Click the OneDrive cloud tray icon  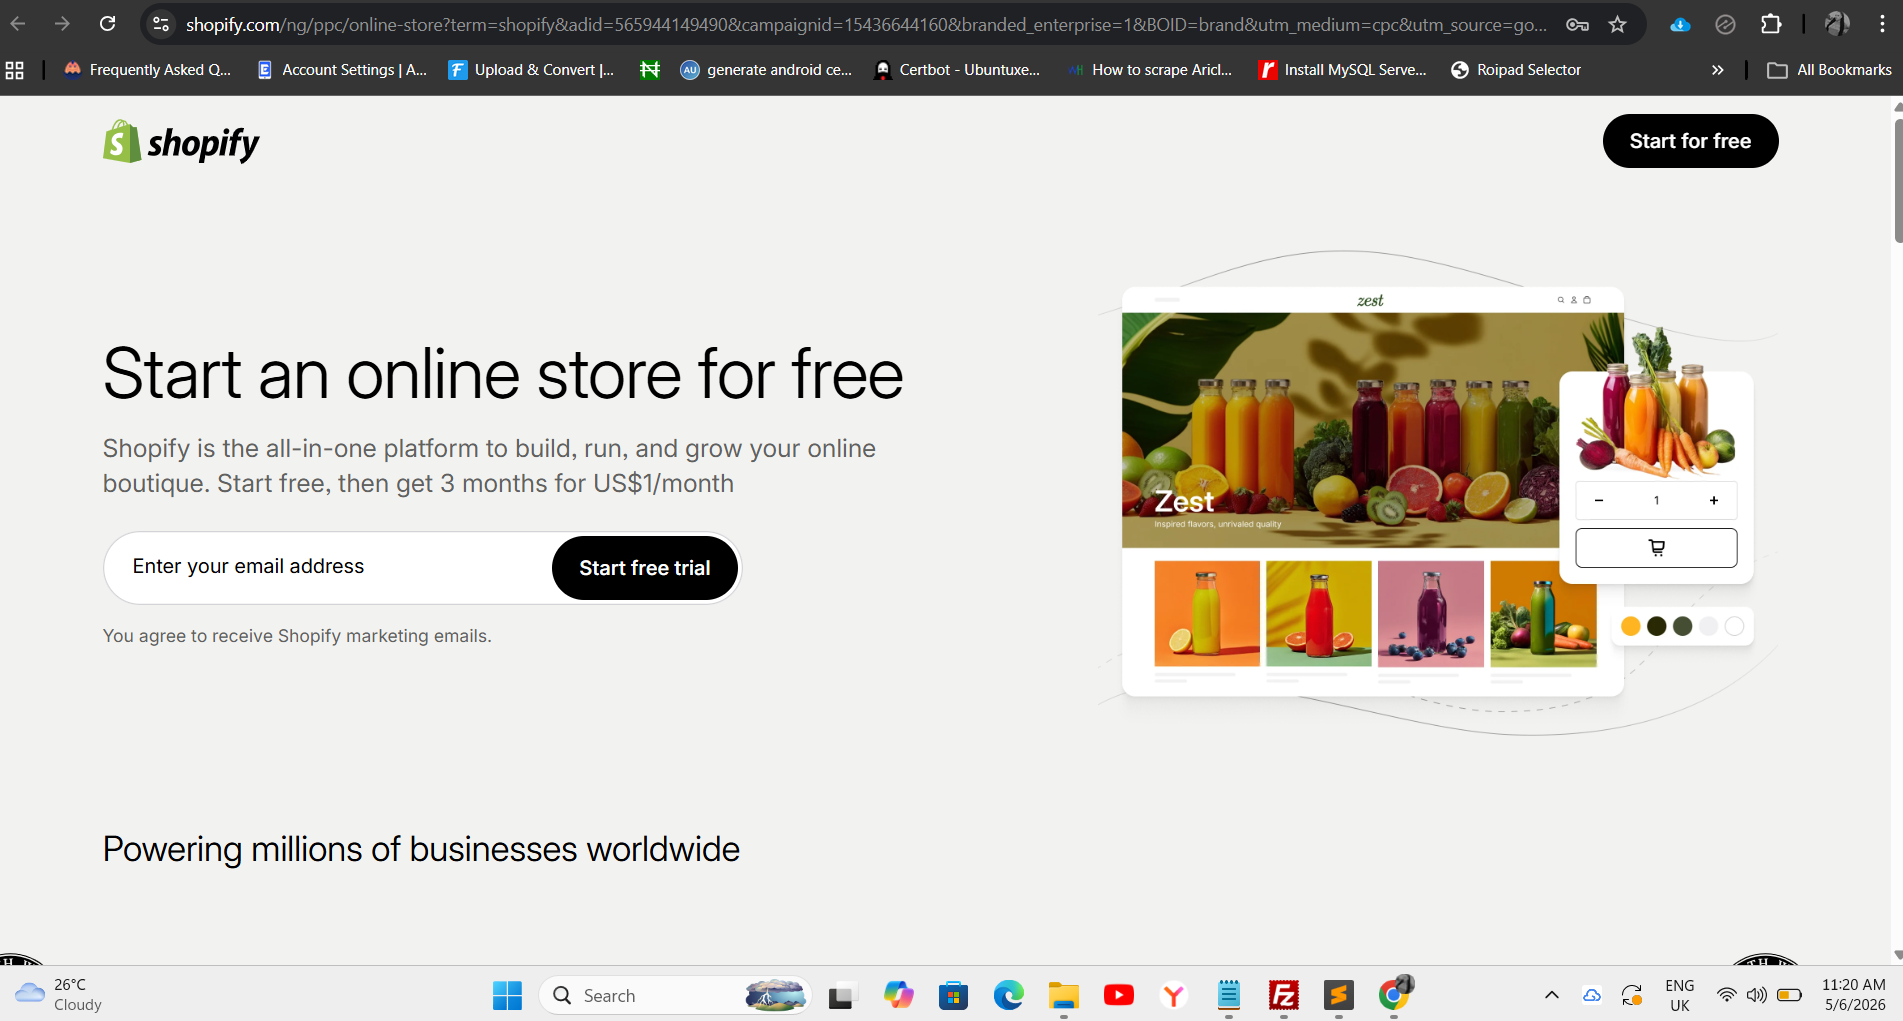tap(1591, 995)
